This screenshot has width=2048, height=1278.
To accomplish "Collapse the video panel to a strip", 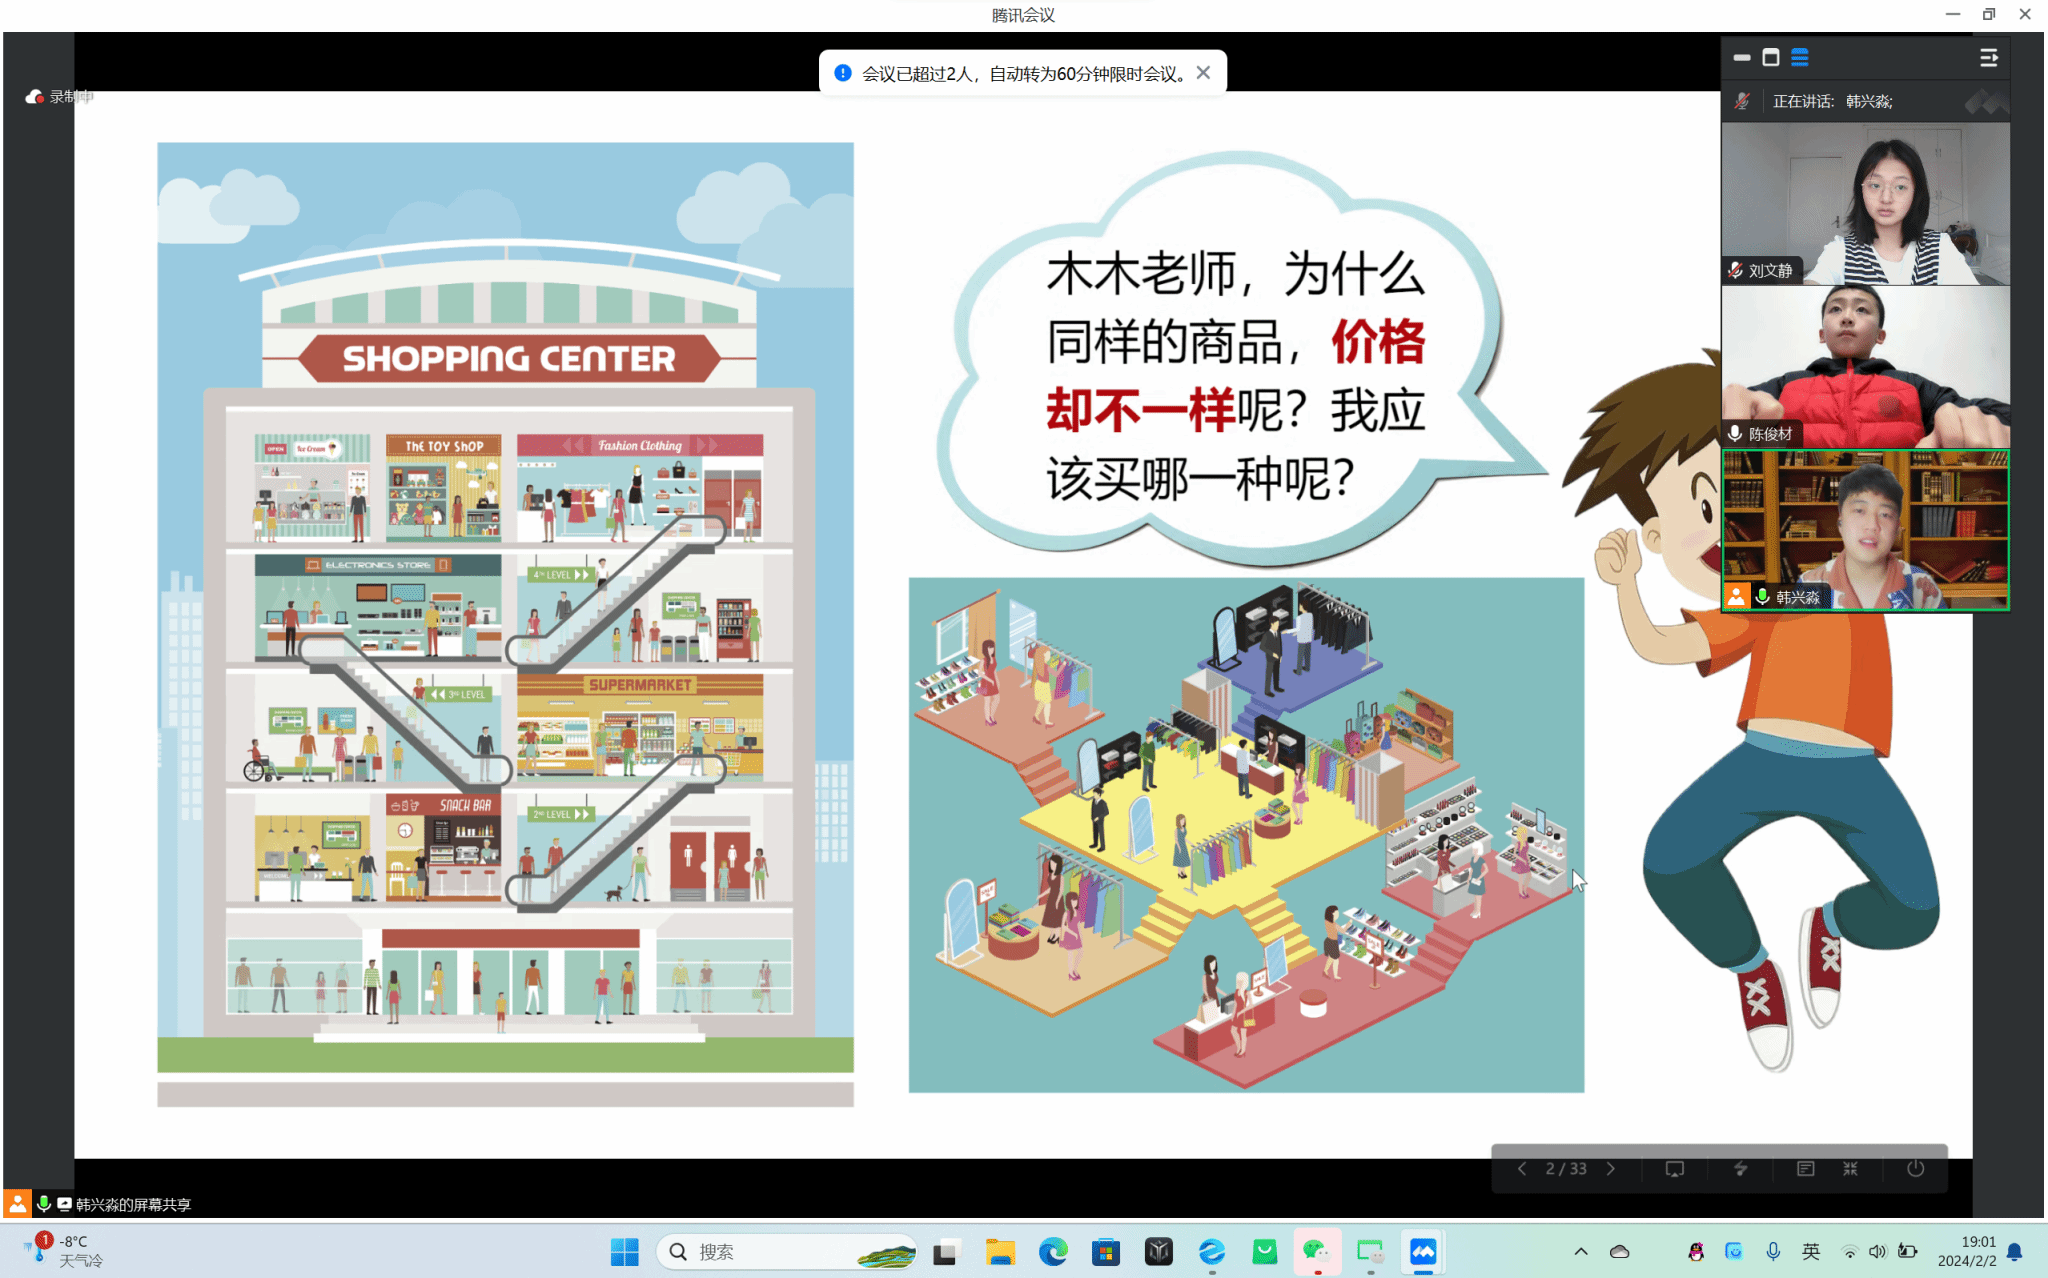I will click(1742, 58).
